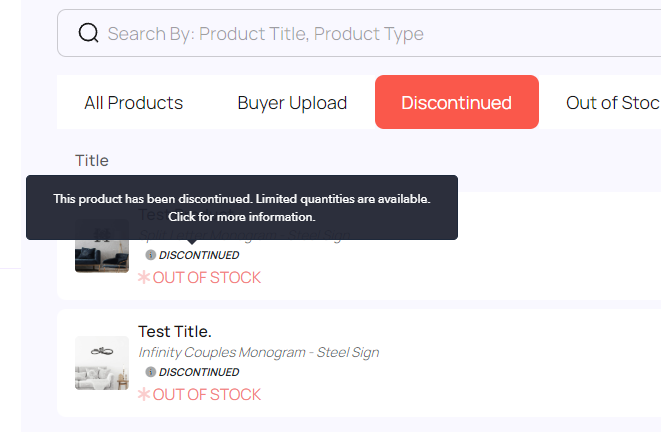
Task: Click DISCONTINUED label on Split Letter Monogram row
Action: [x=199, y=255]
